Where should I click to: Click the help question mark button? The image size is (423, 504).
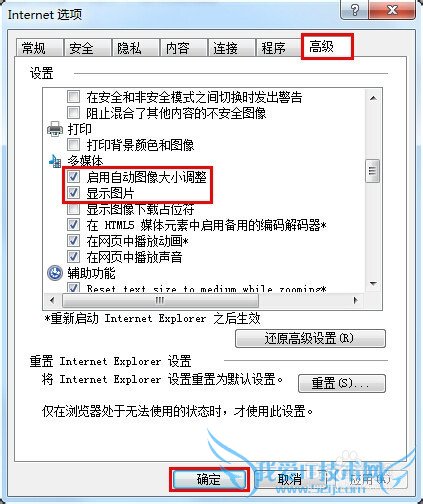(354, 10)
